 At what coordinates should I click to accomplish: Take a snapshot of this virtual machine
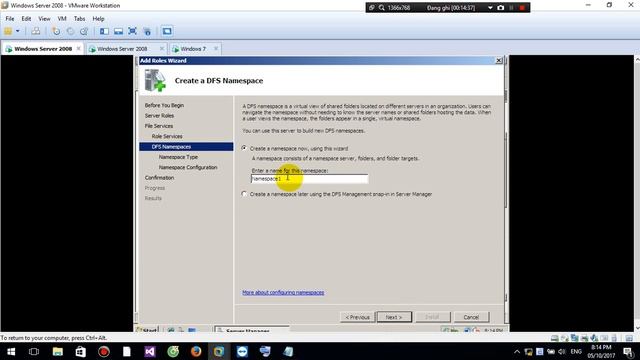click(x=56, y=31)
